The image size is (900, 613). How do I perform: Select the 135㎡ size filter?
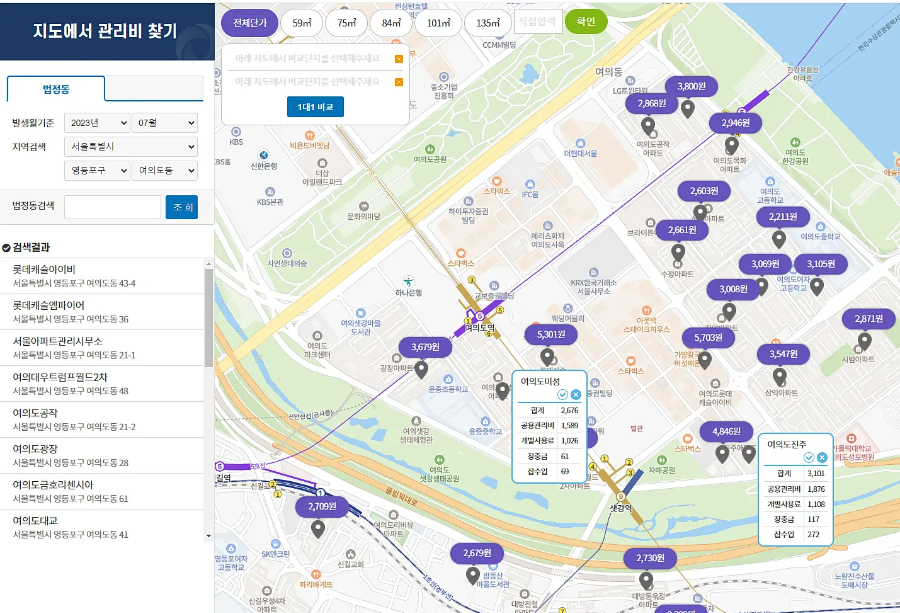487,23
